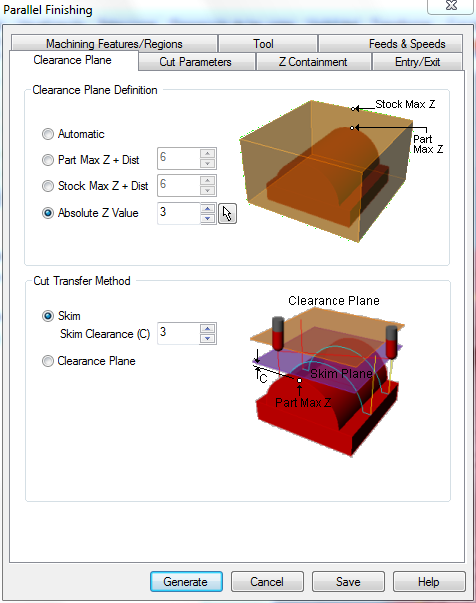Screen dimensions: 476x603
Task: Open the Z Containment tab
Action: 313,62
